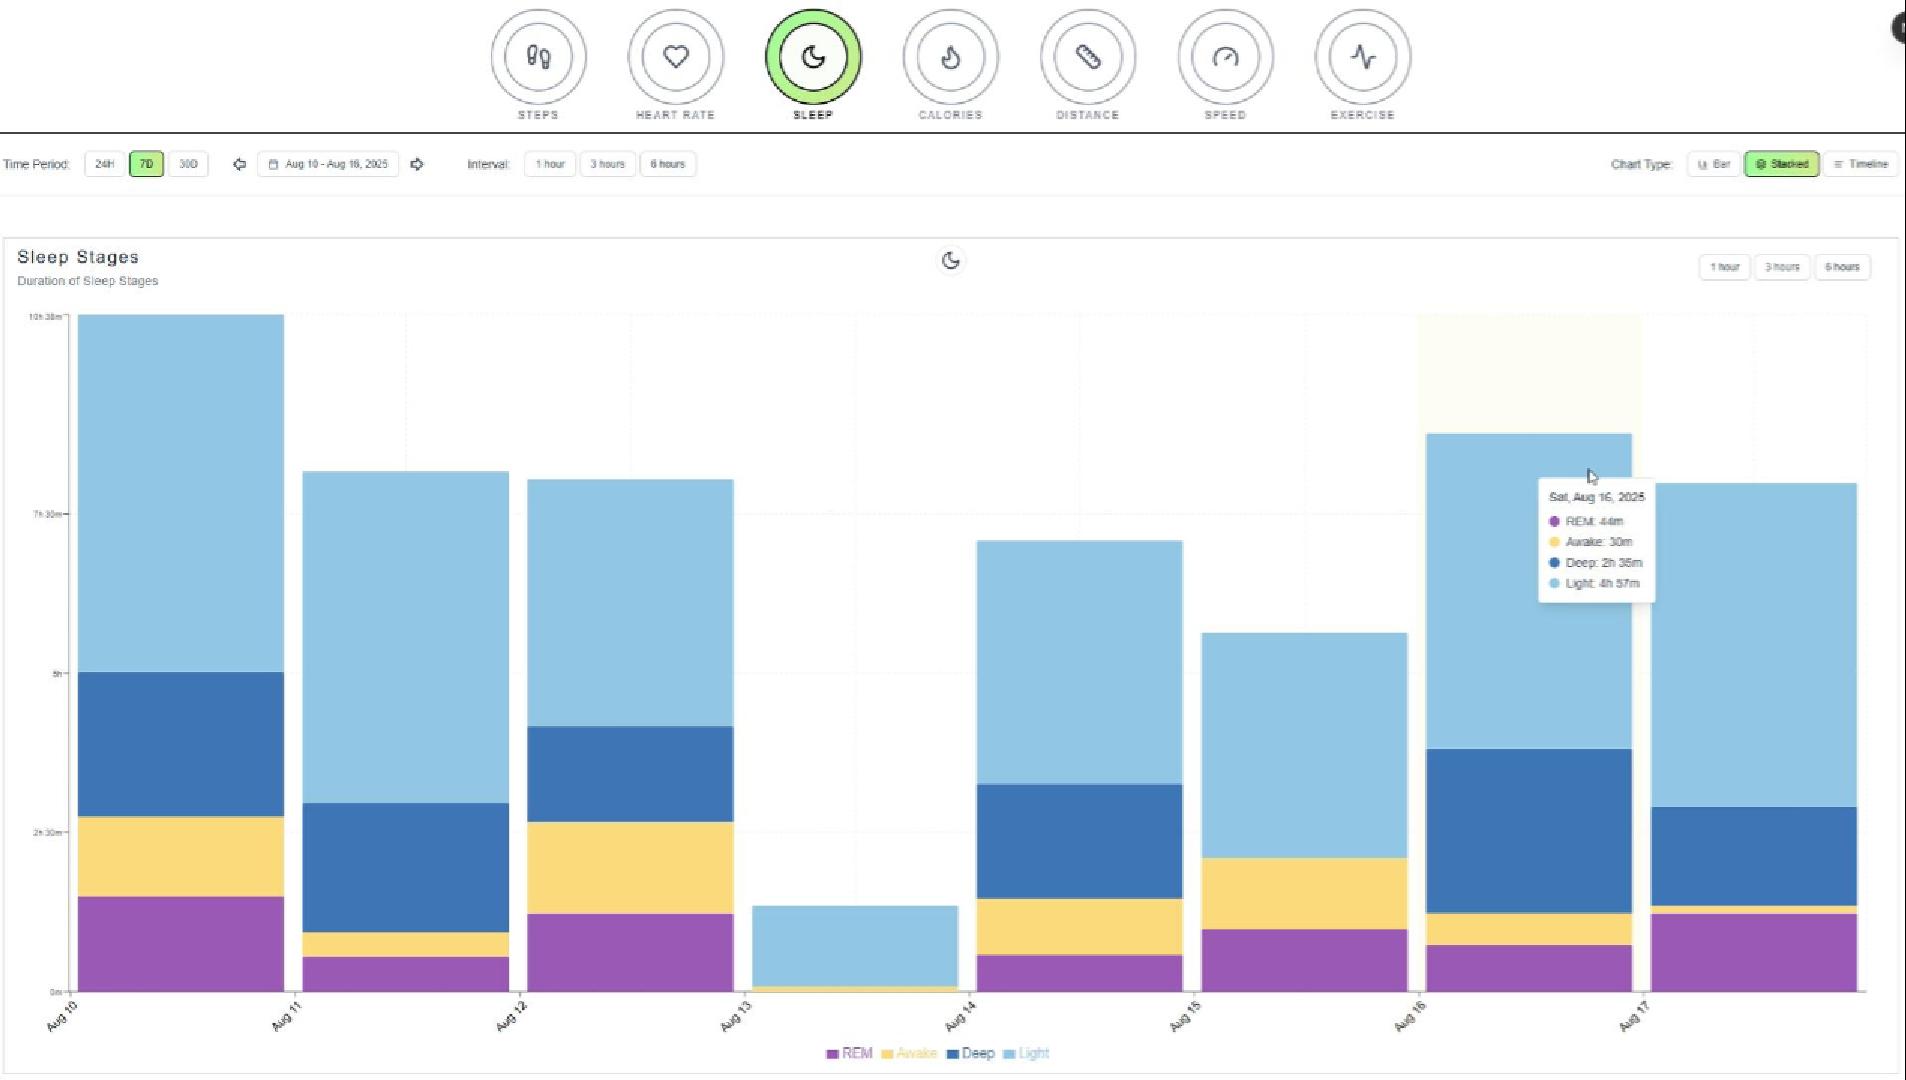
Task: Select the Heart Rate icon
Action: pyautogui.click(x=675, y=57)
